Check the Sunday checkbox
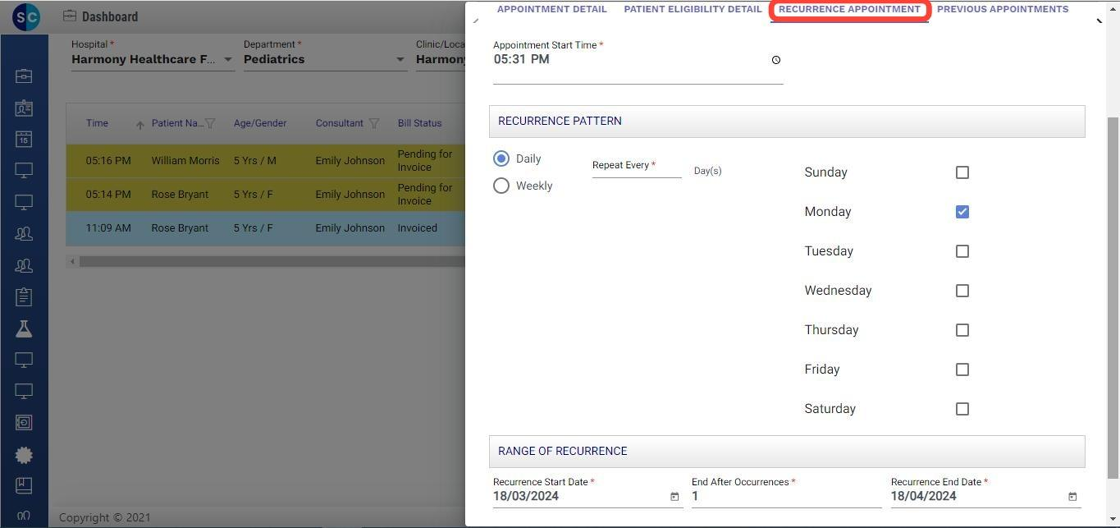1120x528 pixels. click(x=962, y=172)
